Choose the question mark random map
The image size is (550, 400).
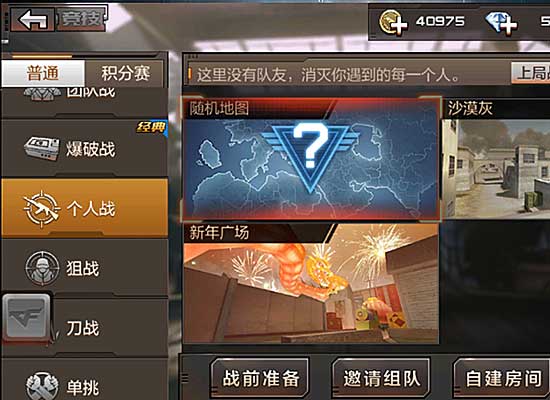[310, 159]
